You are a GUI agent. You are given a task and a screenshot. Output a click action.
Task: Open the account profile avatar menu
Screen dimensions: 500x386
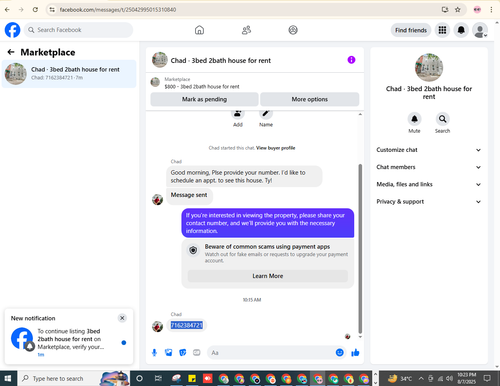(x=480, y=30)
